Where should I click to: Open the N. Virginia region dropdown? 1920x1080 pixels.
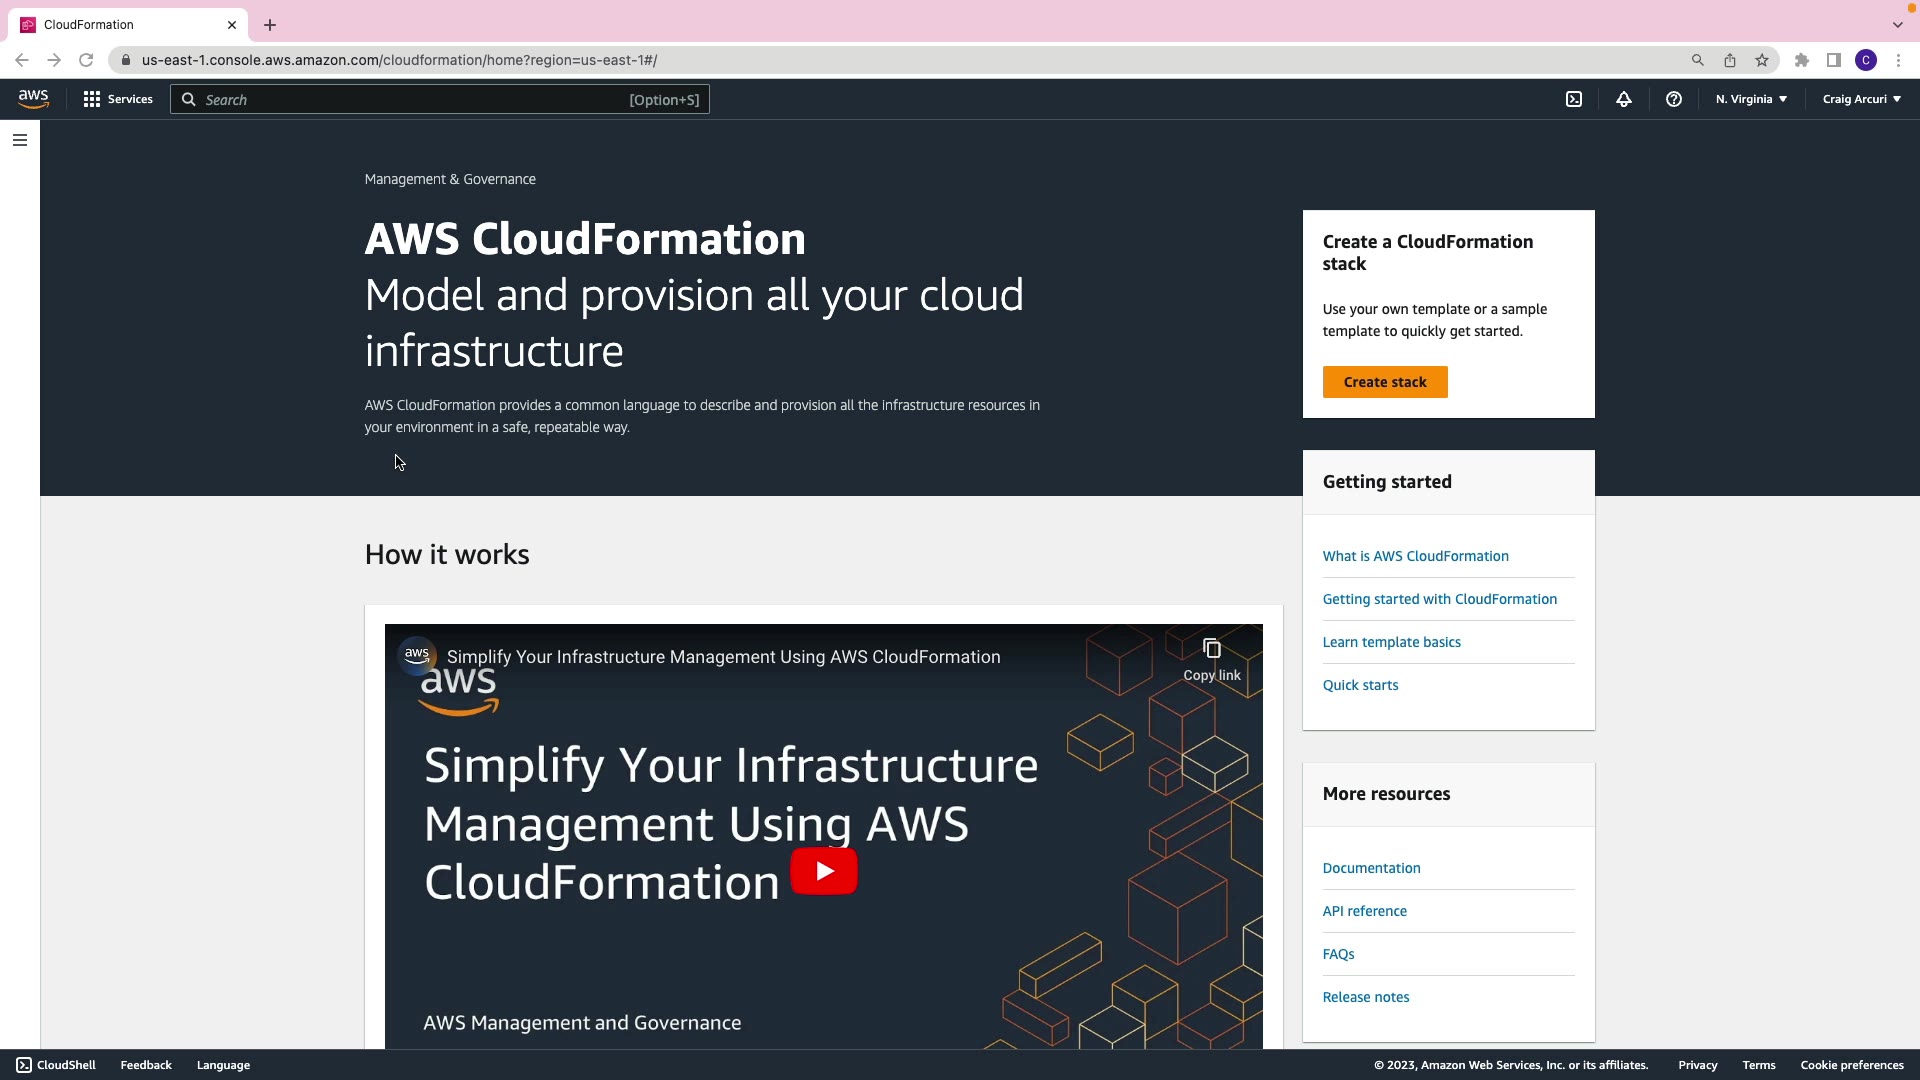click(x=1751, y=99)
